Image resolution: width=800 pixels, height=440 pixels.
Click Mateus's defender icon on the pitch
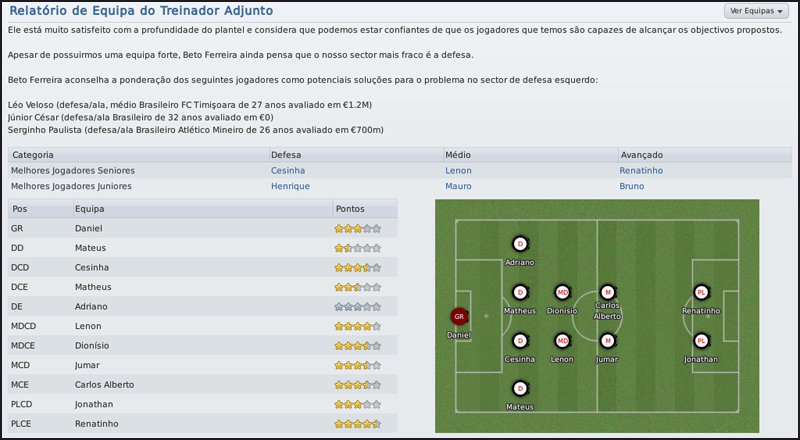[x=520, y=388]
